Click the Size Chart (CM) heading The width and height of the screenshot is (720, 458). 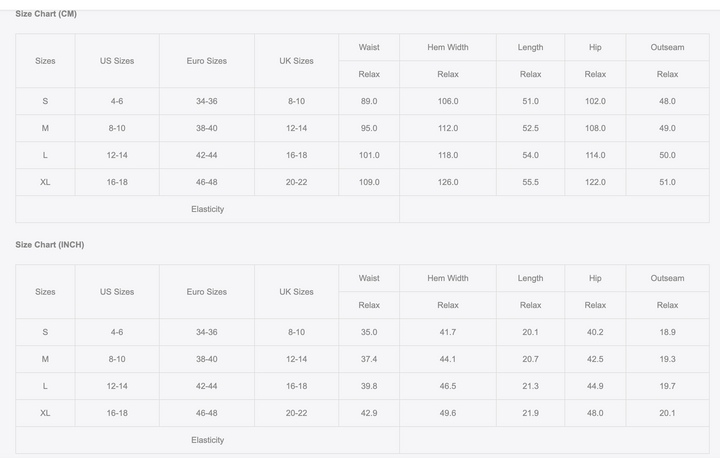pos(46,14)
